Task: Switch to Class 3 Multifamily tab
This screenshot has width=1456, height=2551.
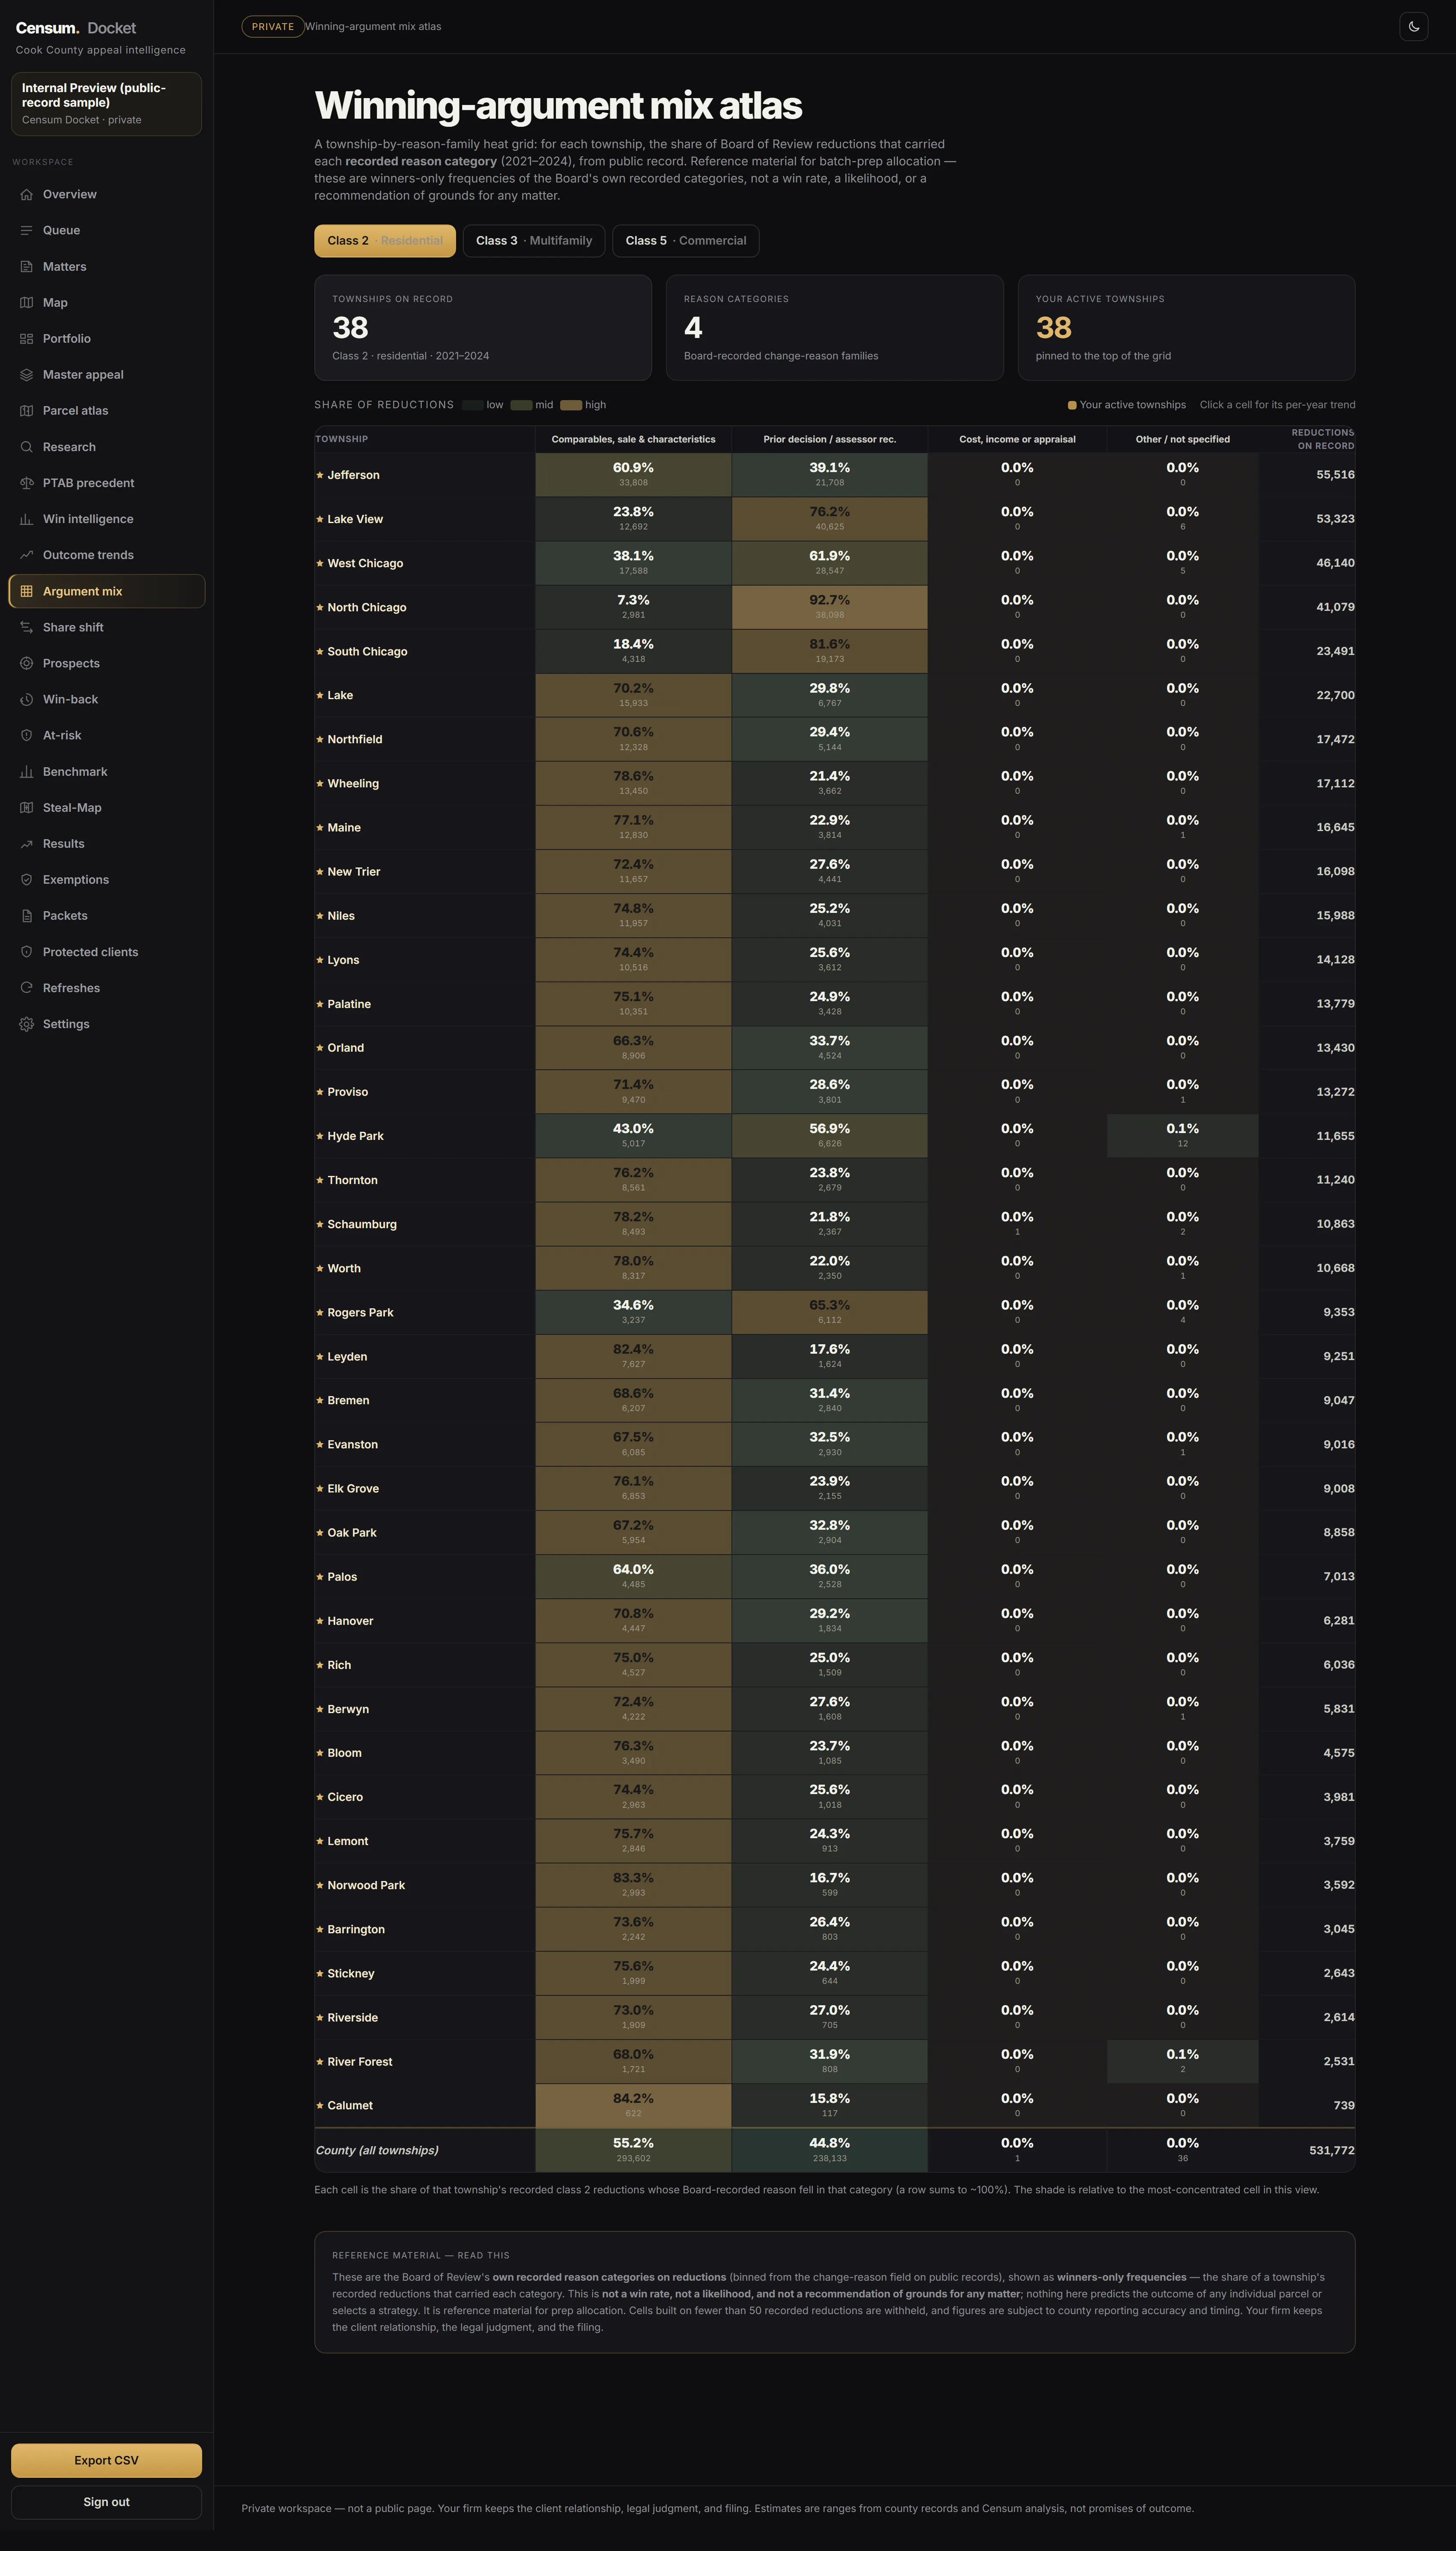Action: tap(534, 241)
